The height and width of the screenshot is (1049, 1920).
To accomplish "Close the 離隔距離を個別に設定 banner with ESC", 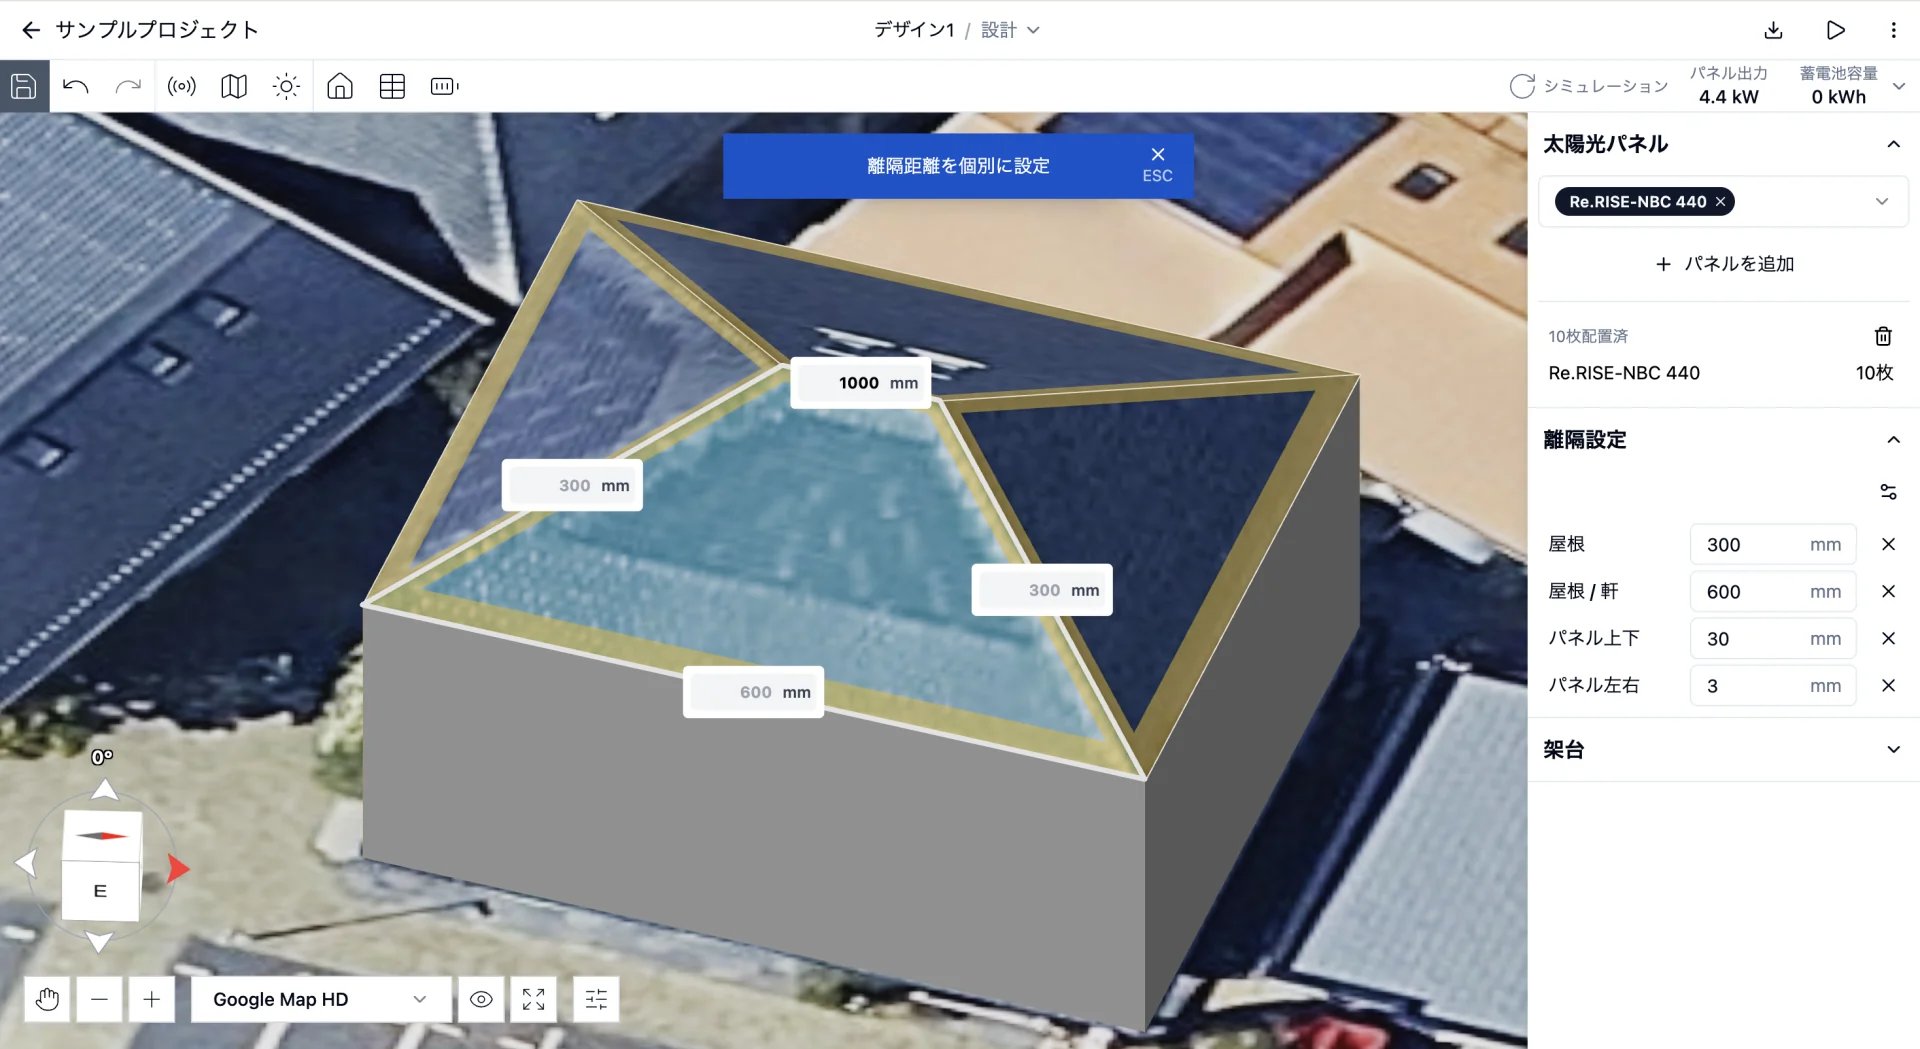I will pos(1157,165).
